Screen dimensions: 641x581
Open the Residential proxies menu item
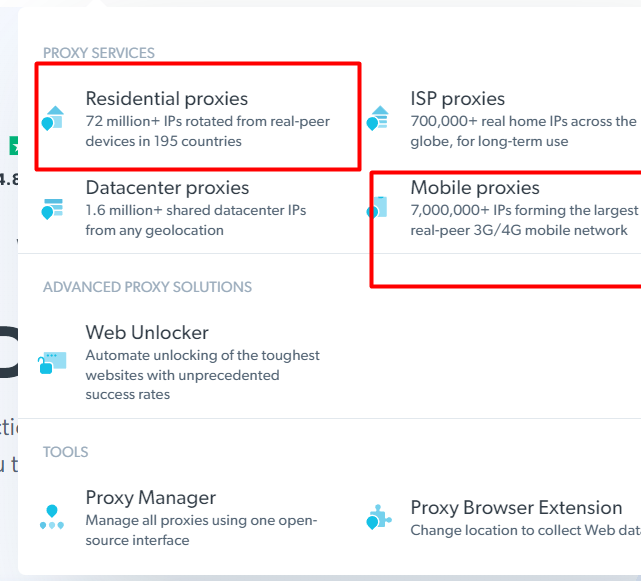[x=166, y=99]
